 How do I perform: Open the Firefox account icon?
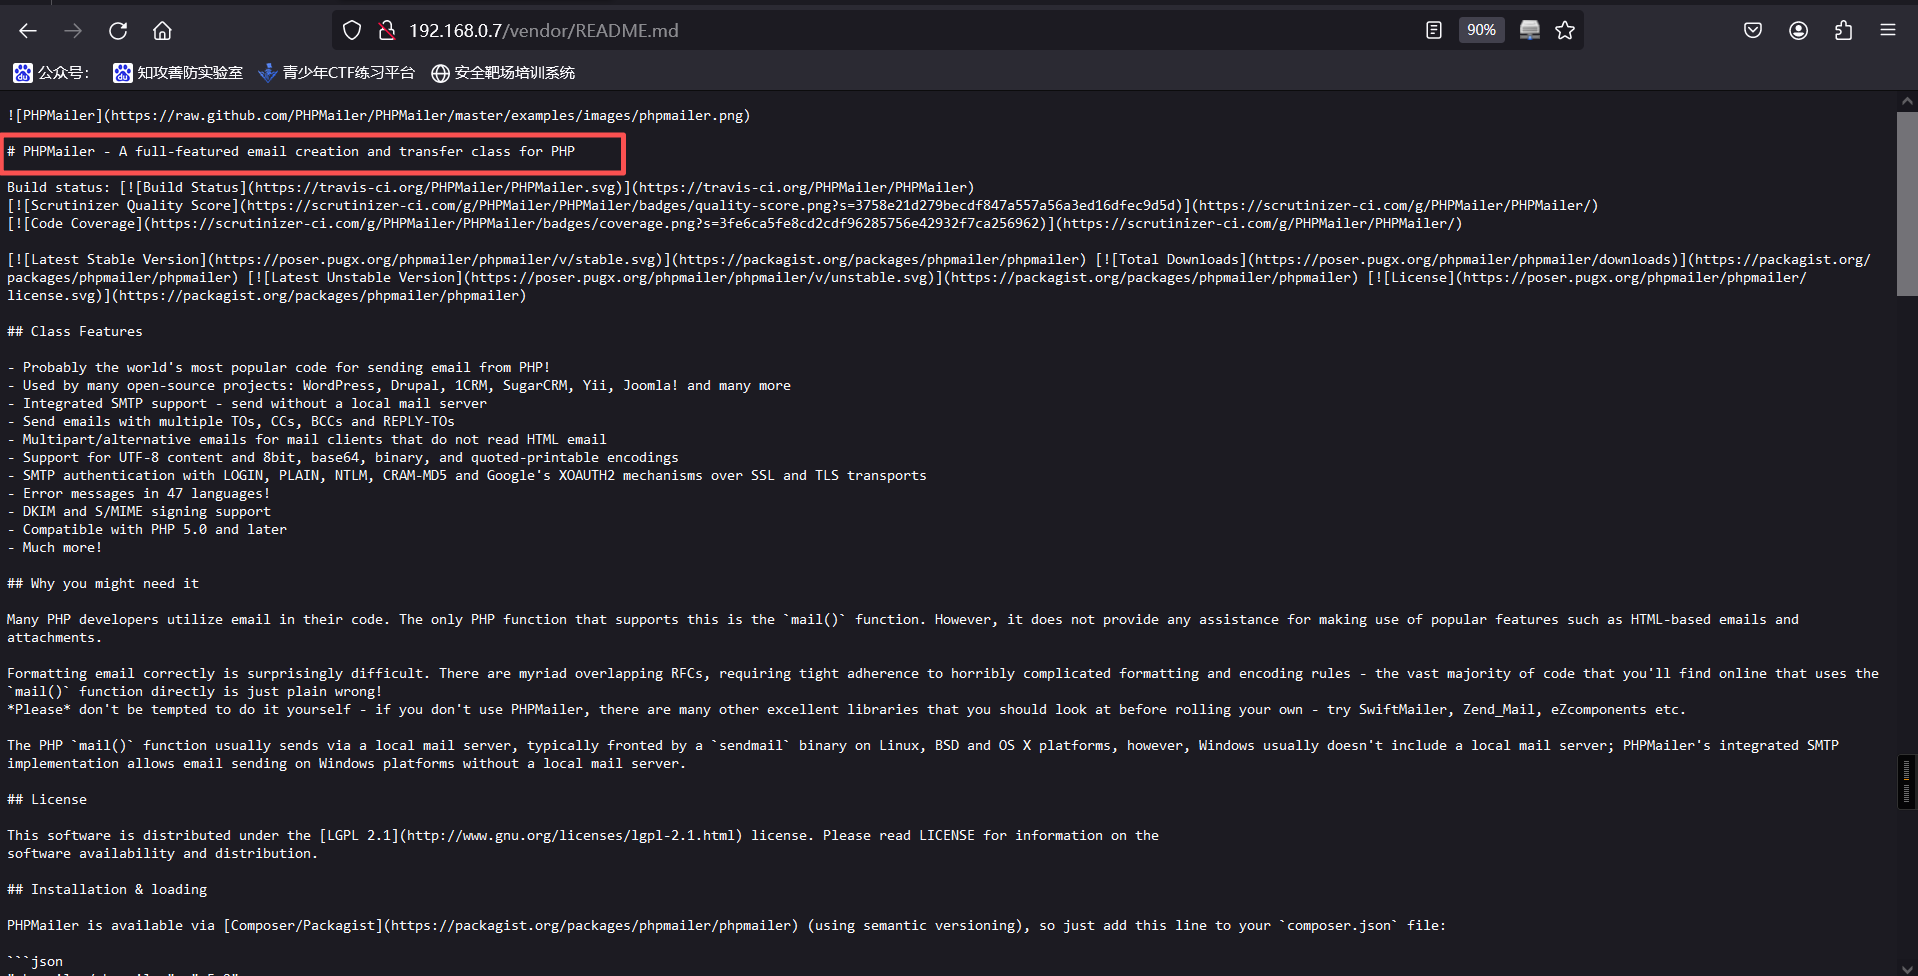point(1798,31)
